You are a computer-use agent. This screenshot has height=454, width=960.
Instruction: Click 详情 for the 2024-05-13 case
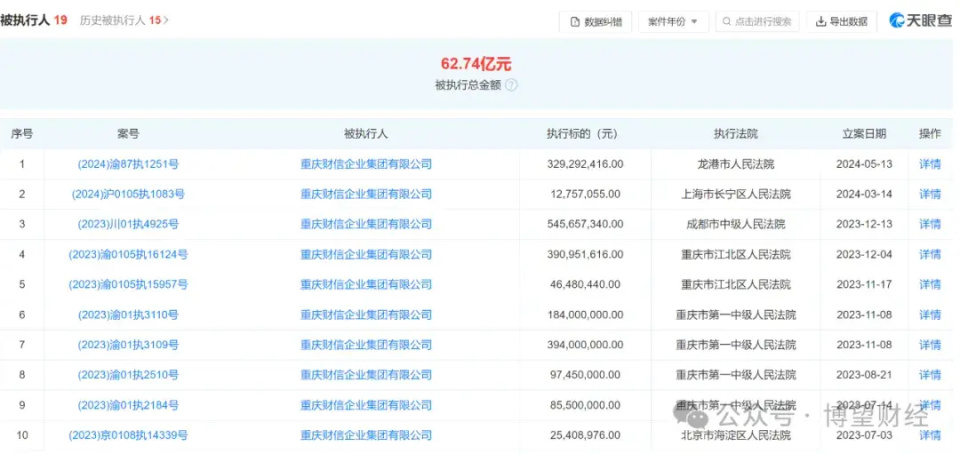click(x=930, y=164)
